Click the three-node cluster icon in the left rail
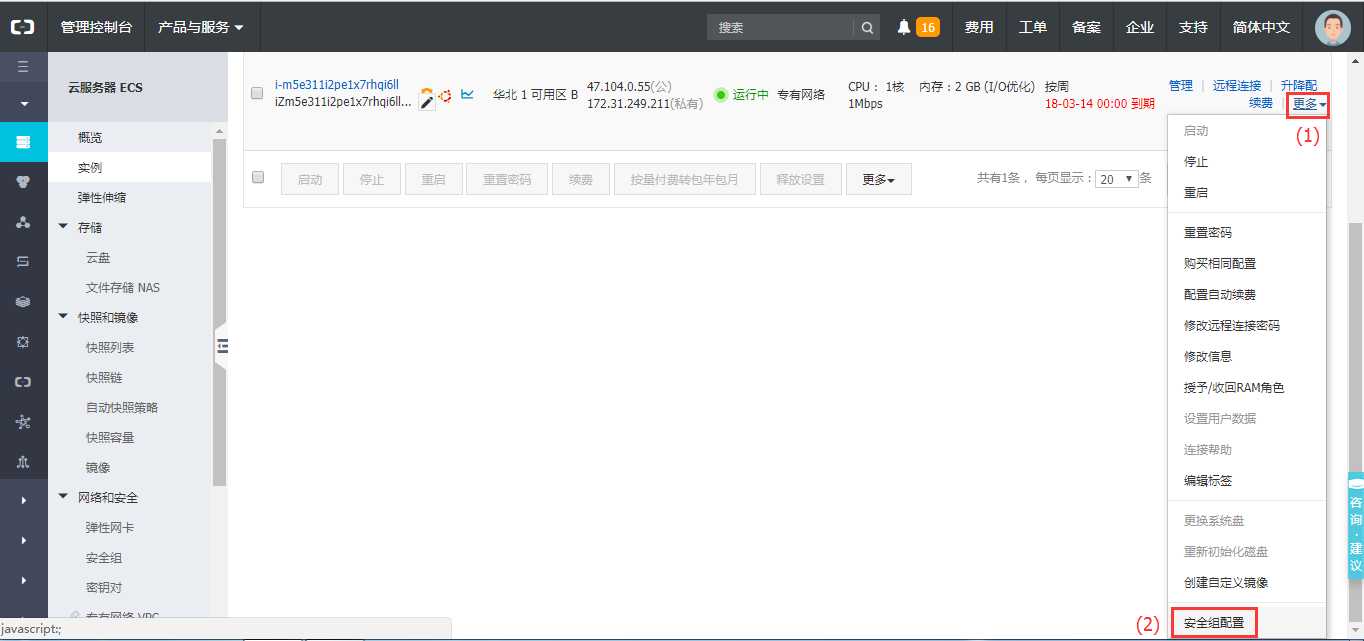 (23, 222)
